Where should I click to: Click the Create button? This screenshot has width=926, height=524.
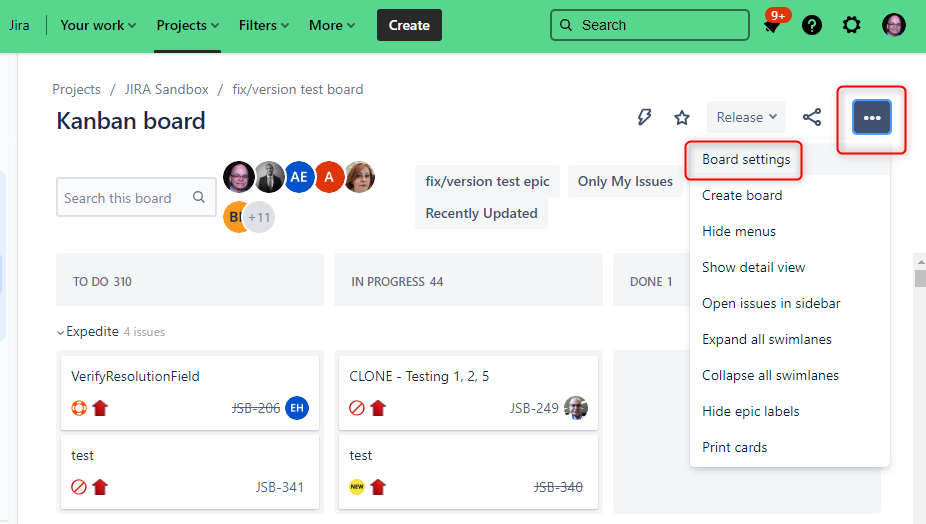[409, 25]
